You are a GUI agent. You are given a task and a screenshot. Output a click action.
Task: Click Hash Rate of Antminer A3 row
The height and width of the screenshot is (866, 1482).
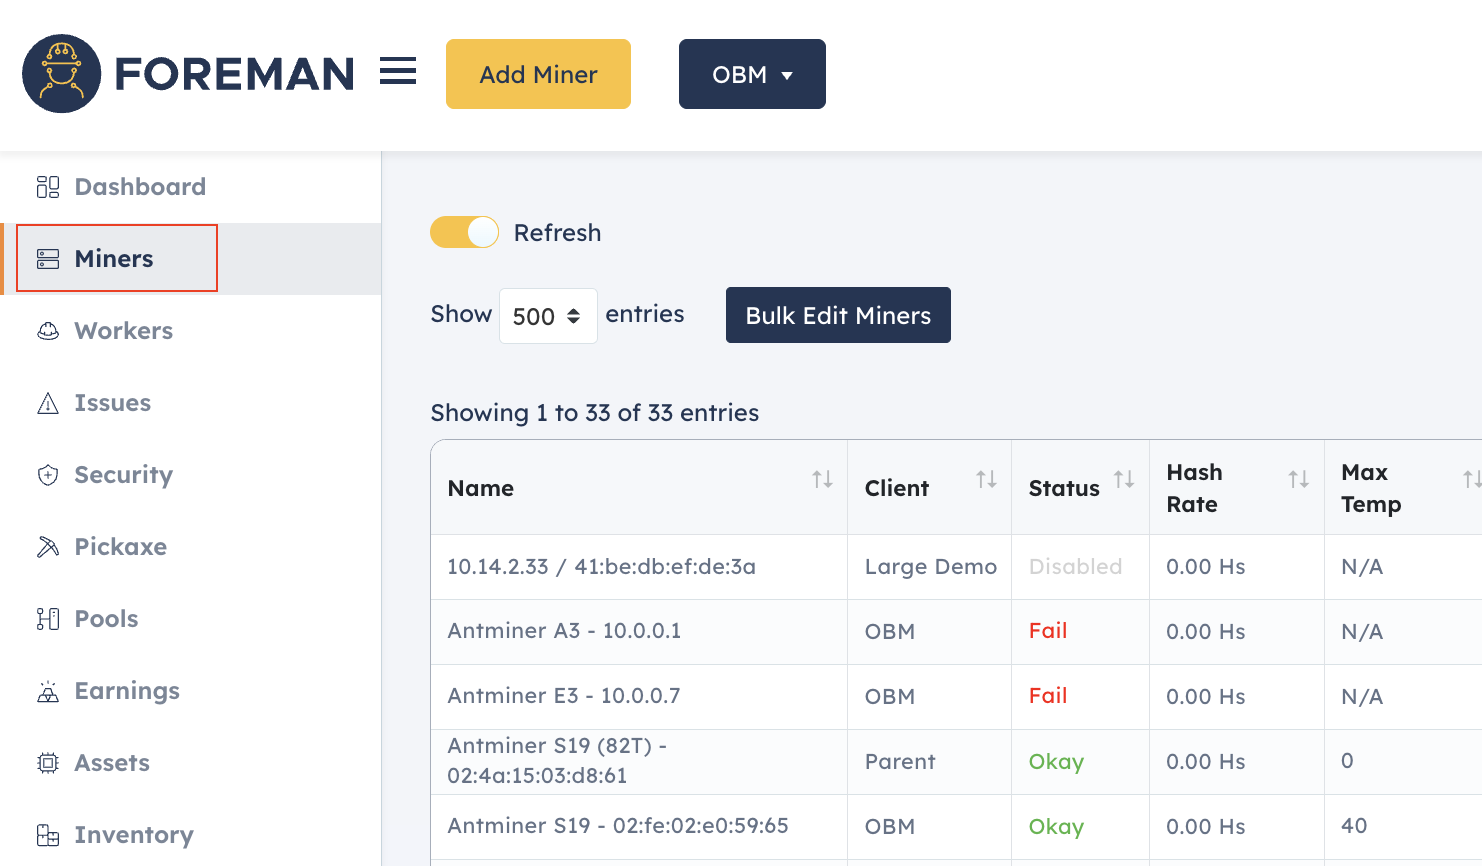click(1205, 632)
